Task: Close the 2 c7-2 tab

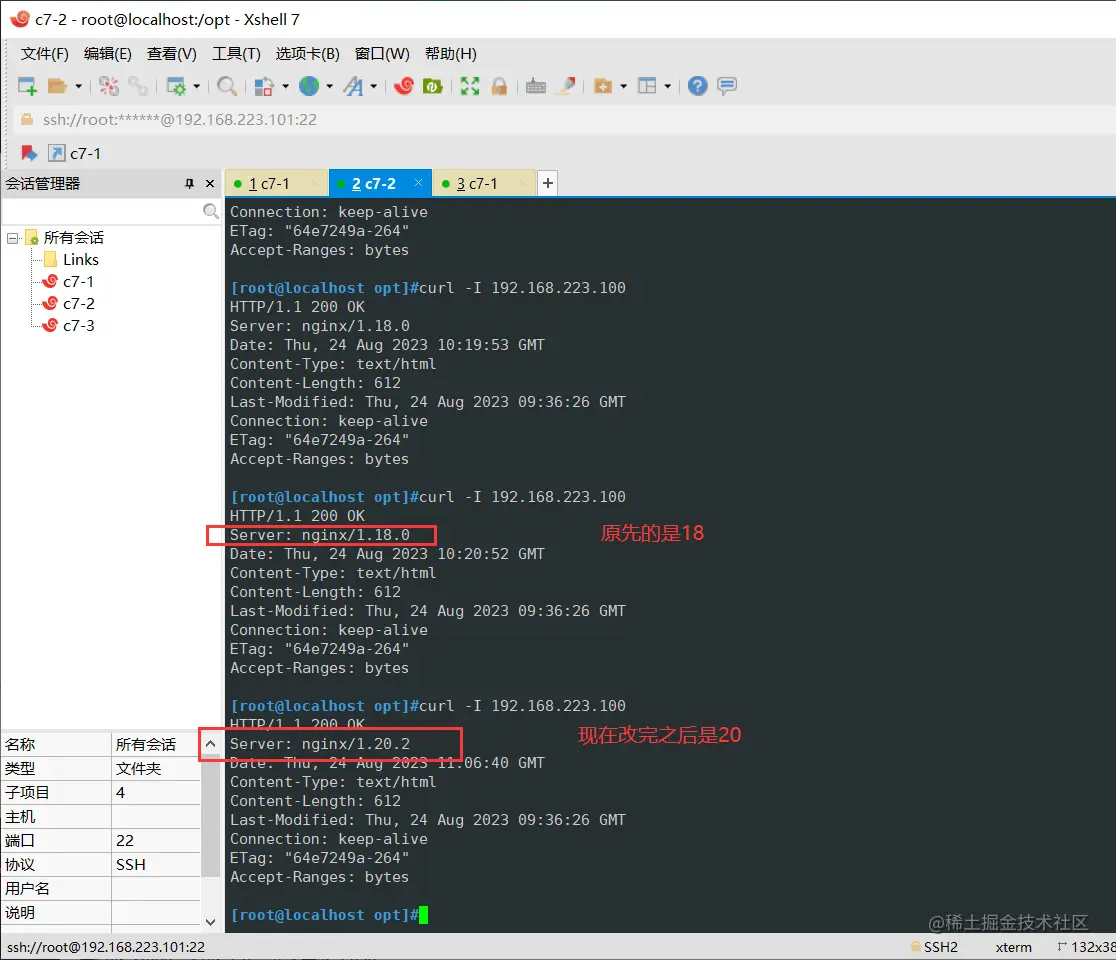Action: (418, 183)
